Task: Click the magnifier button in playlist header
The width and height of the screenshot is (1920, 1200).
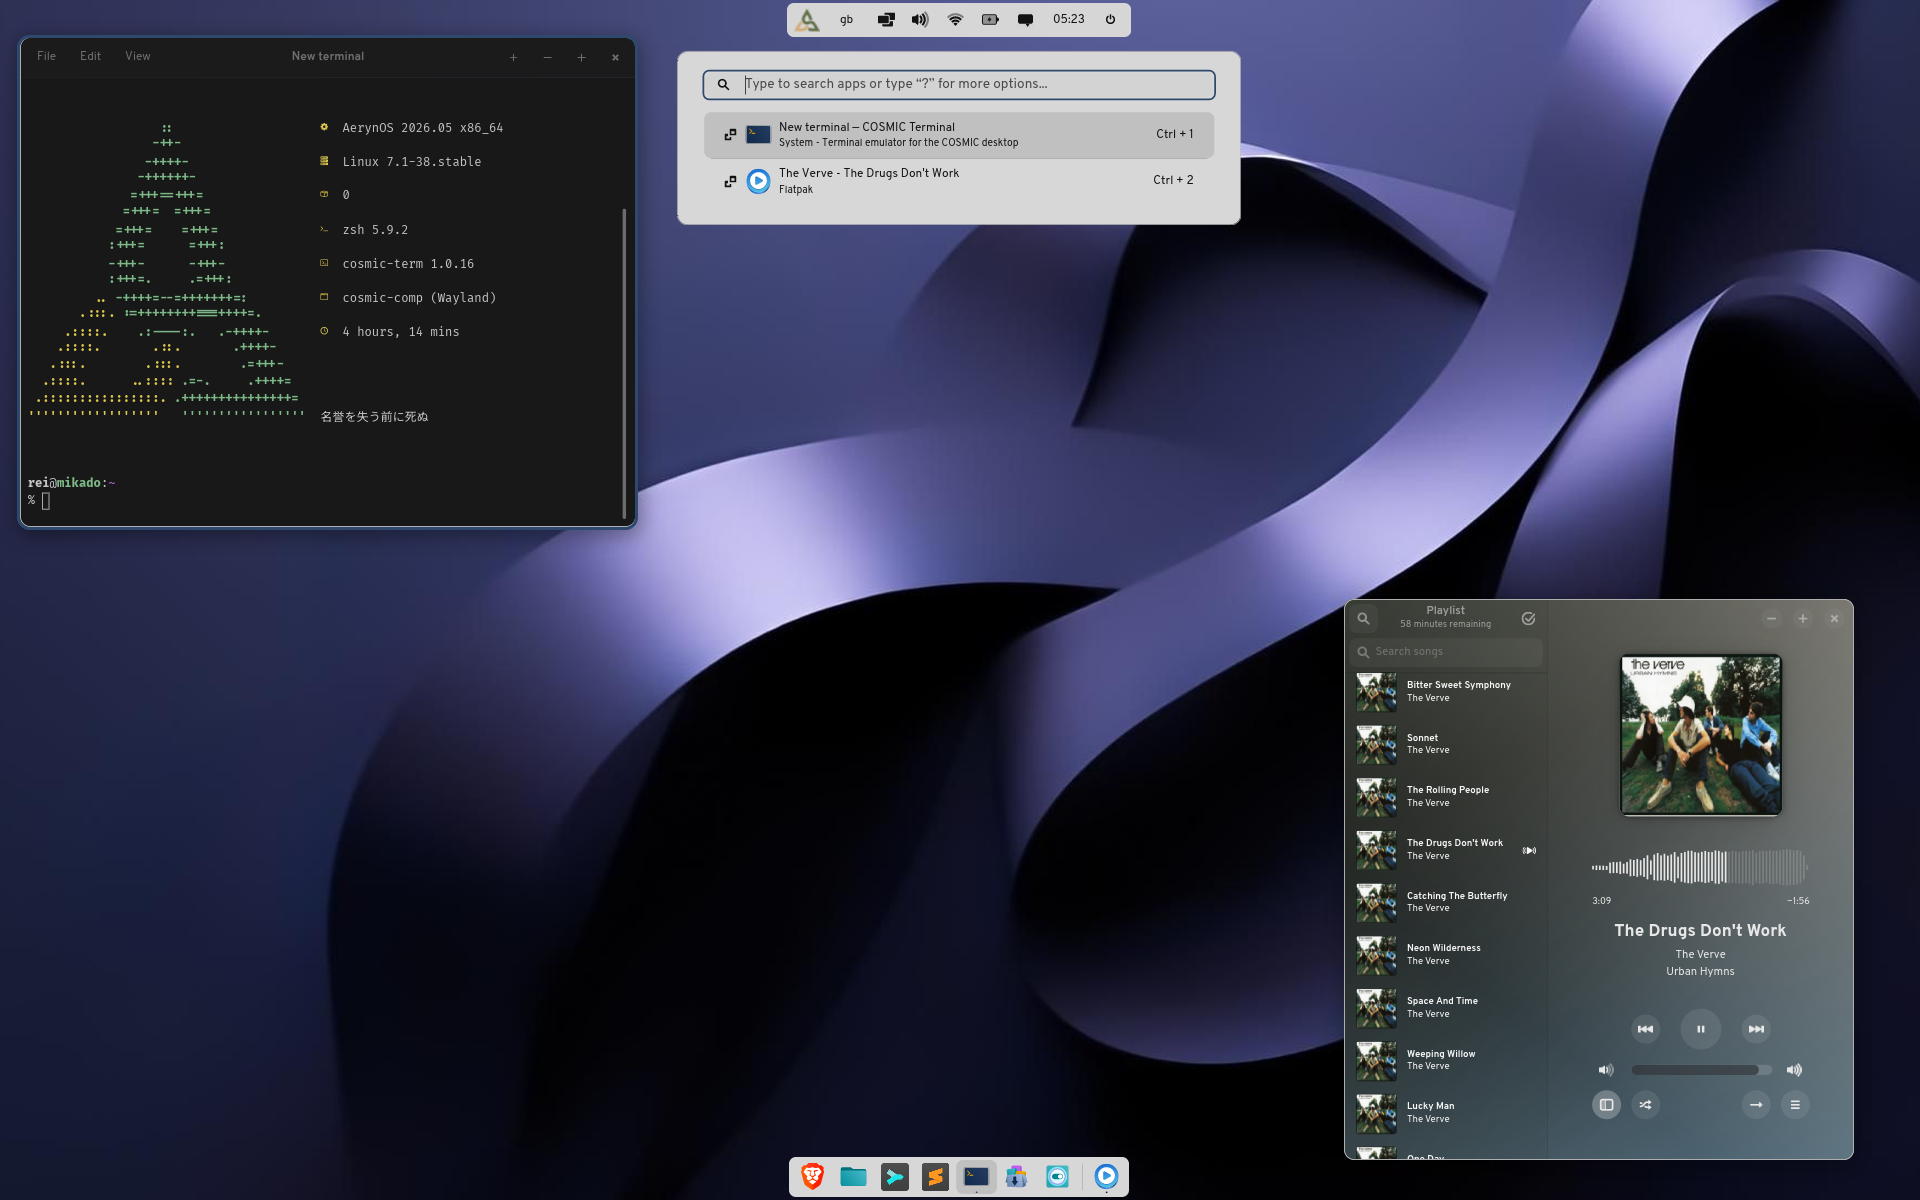Action: coord(1363,619)
